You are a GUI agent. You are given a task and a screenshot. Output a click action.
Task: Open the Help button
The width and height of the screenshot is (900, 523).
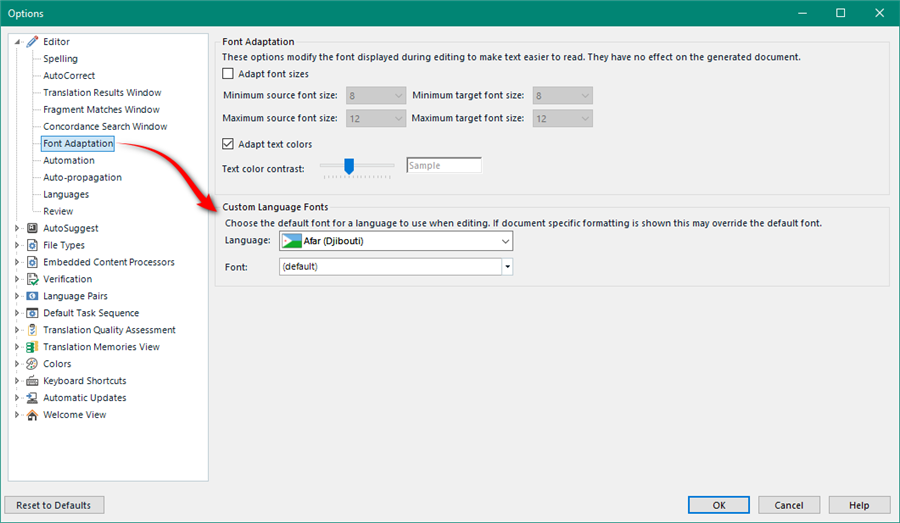point(859,505)
